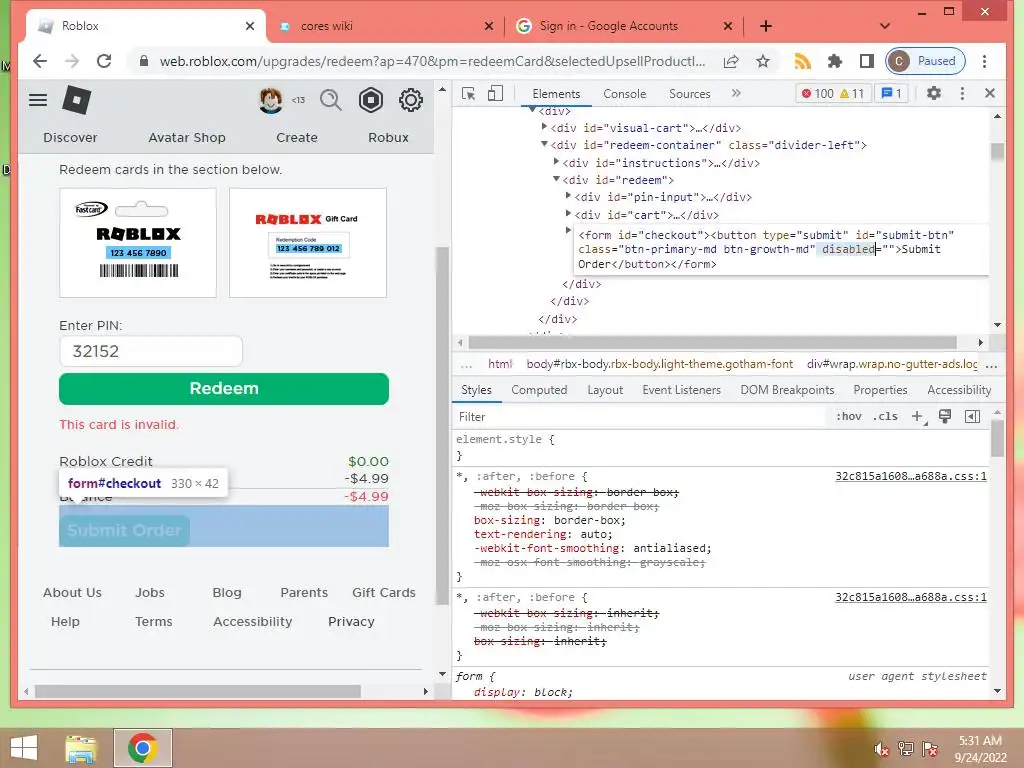Open the Layout tab
Image resolution: width=1024 pixels, height=768 pixels.
click(605, 390)
